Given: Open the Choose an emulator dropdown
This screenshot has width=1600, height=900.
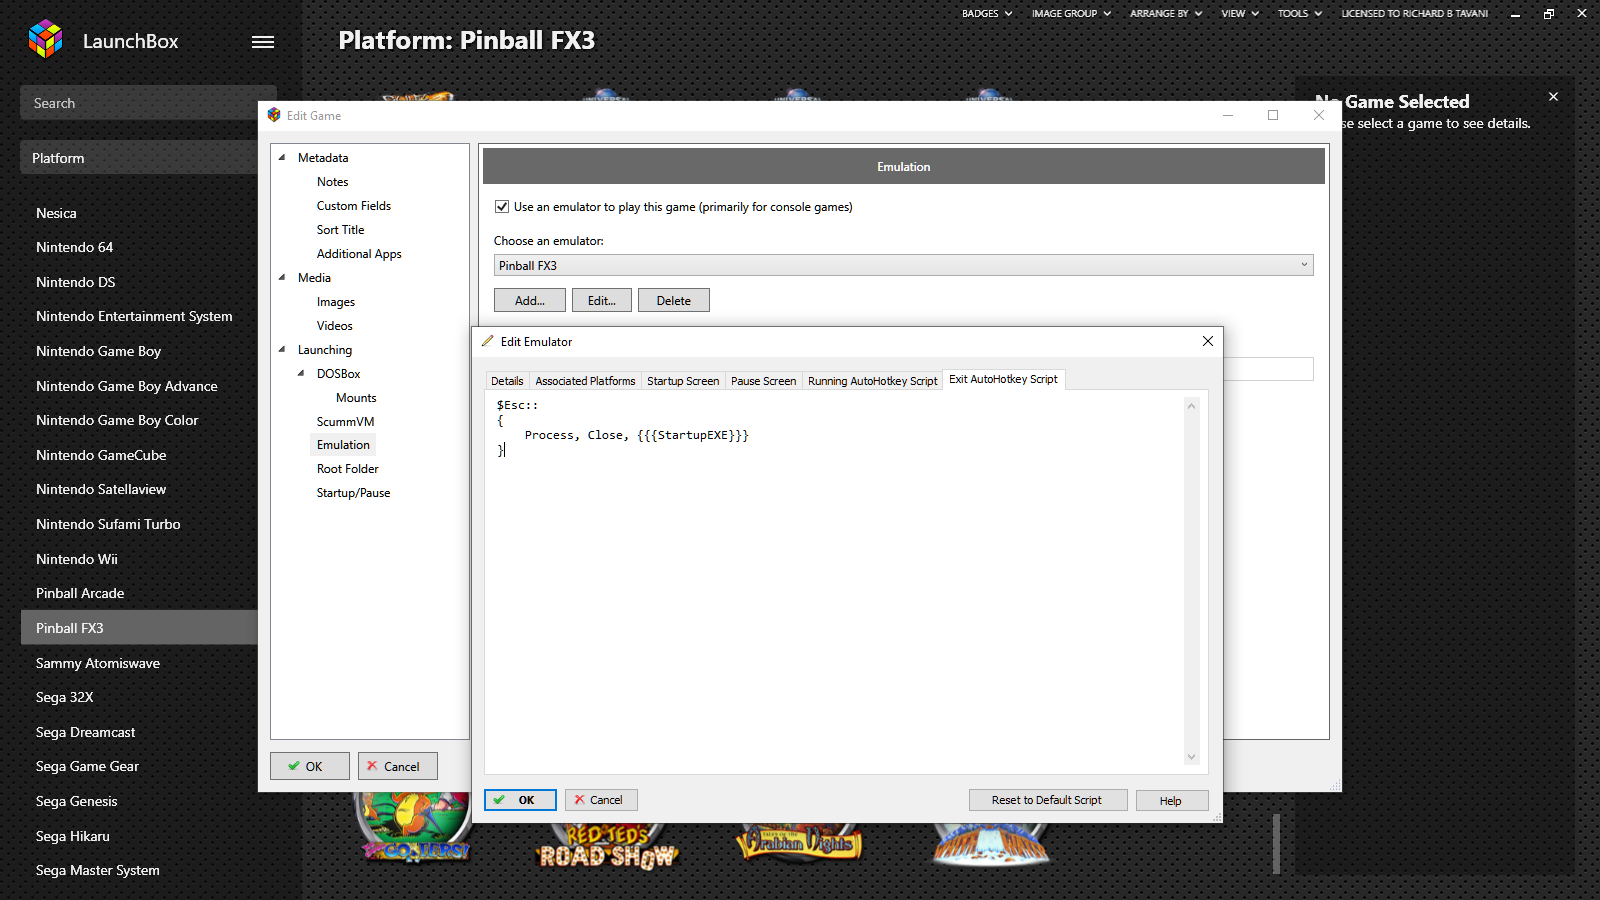Looking at the screenshot, I should coord(903,265).
